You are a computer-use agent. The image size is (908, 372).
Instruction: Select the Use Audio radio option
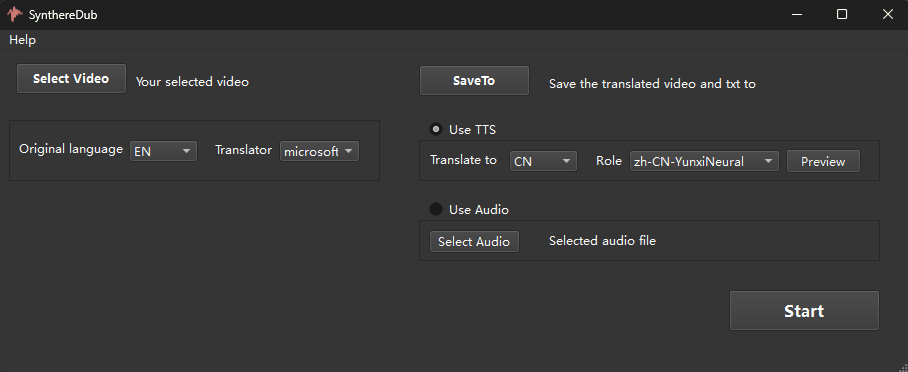pos(435,209)
